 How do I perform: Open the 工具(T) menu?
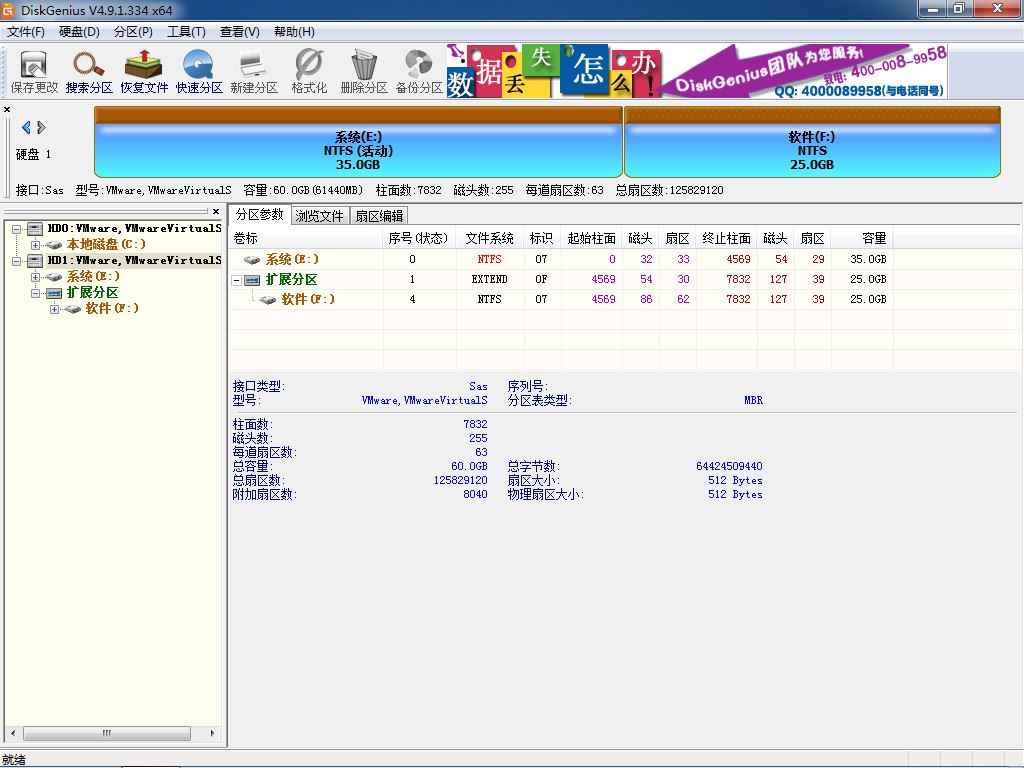pyautogui.click(x=186, y=31)
